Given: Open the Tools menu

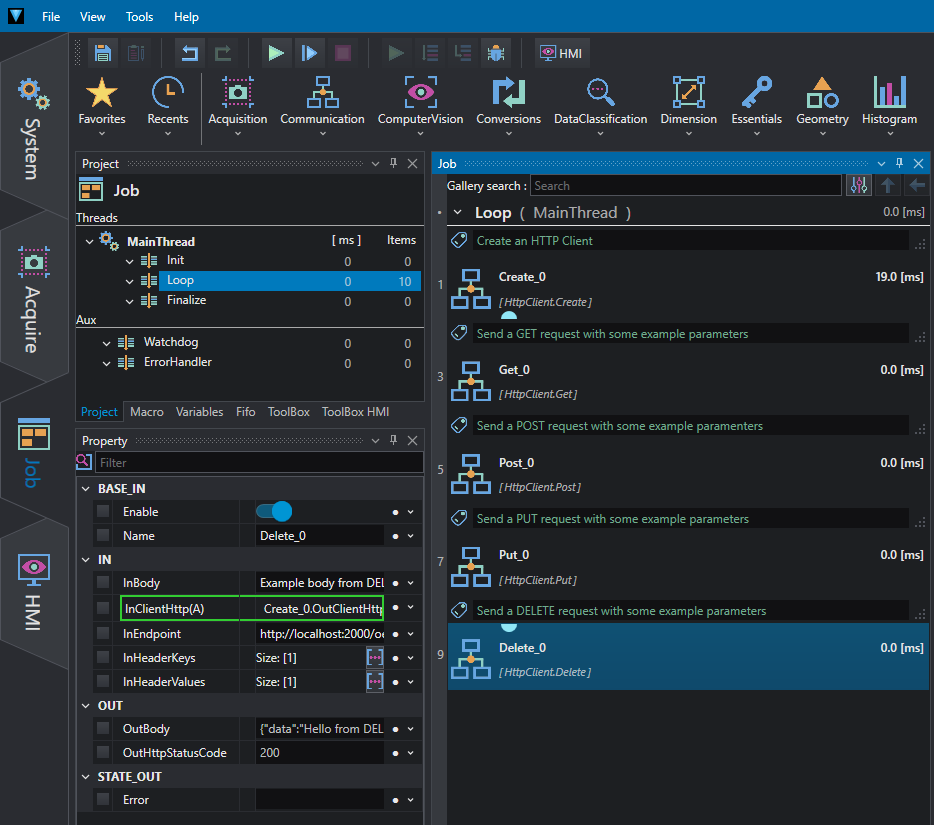Looking at the screenshot, I should pyautogui.click(x=139, y=17).
